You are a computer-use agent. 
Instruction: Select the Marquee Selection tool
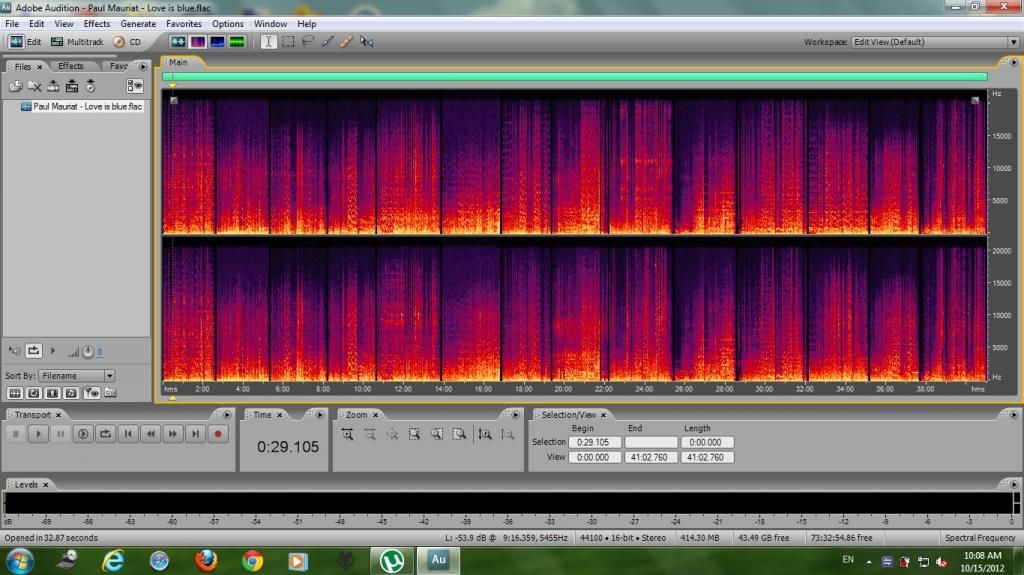pyautogui.click(x=288, y=42)
